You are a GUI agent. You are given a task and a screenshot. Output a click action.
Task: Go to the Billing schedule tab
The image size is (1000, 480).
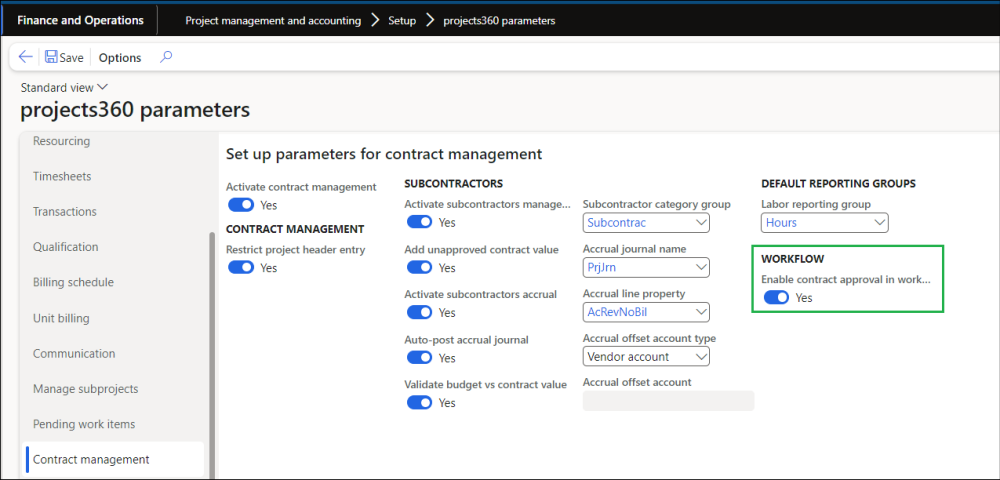[73, 282]
